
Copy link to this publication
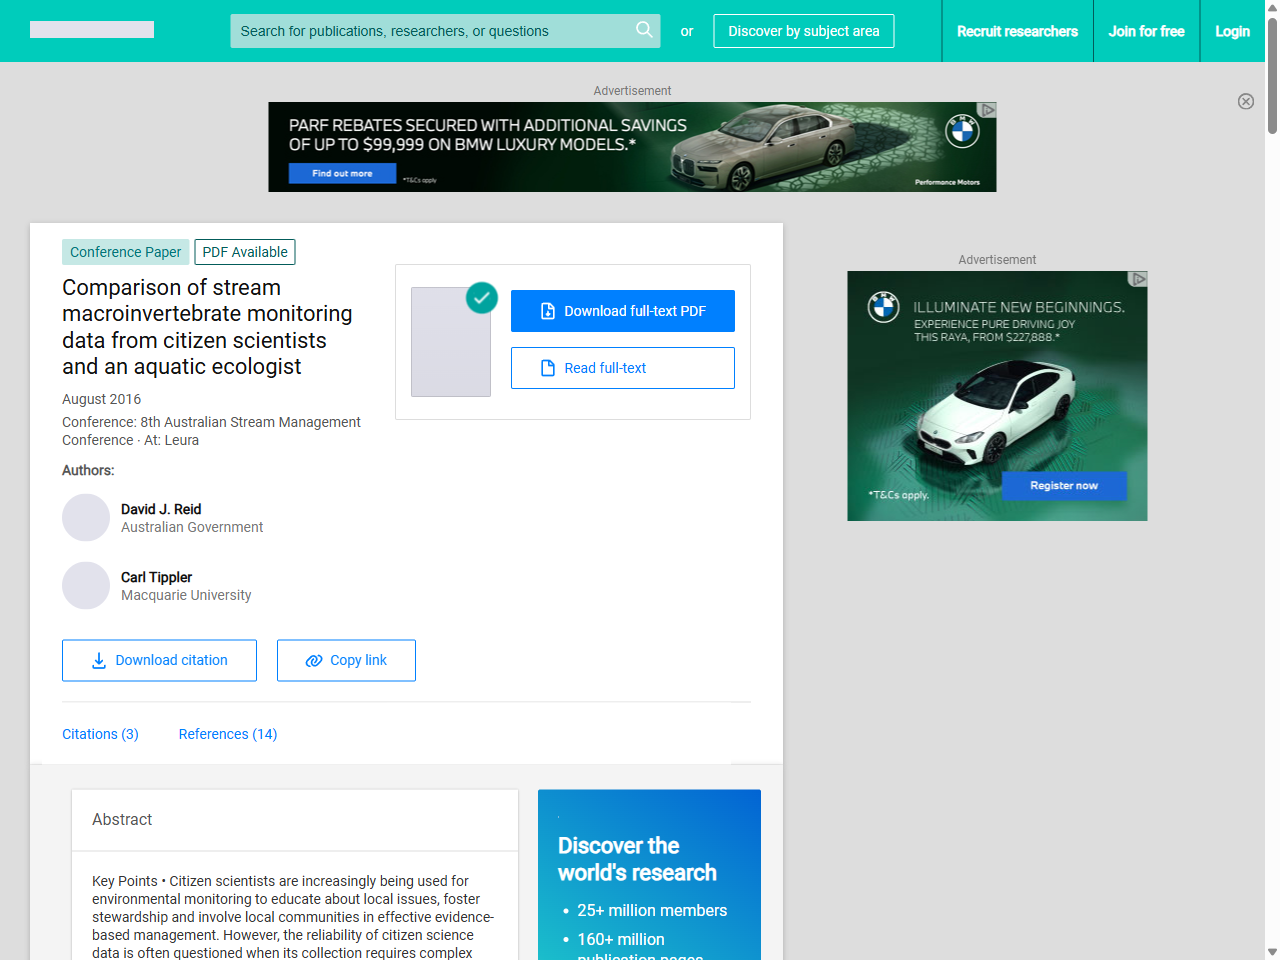pyautogui.click(x=346, y=660)
